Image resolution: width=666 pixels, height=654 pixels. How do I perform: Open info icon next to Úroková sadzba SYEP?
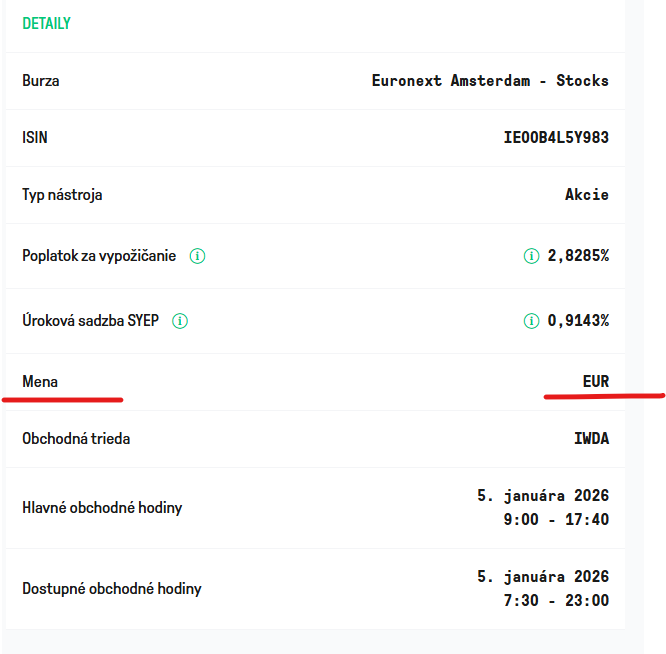pos(180,321)
